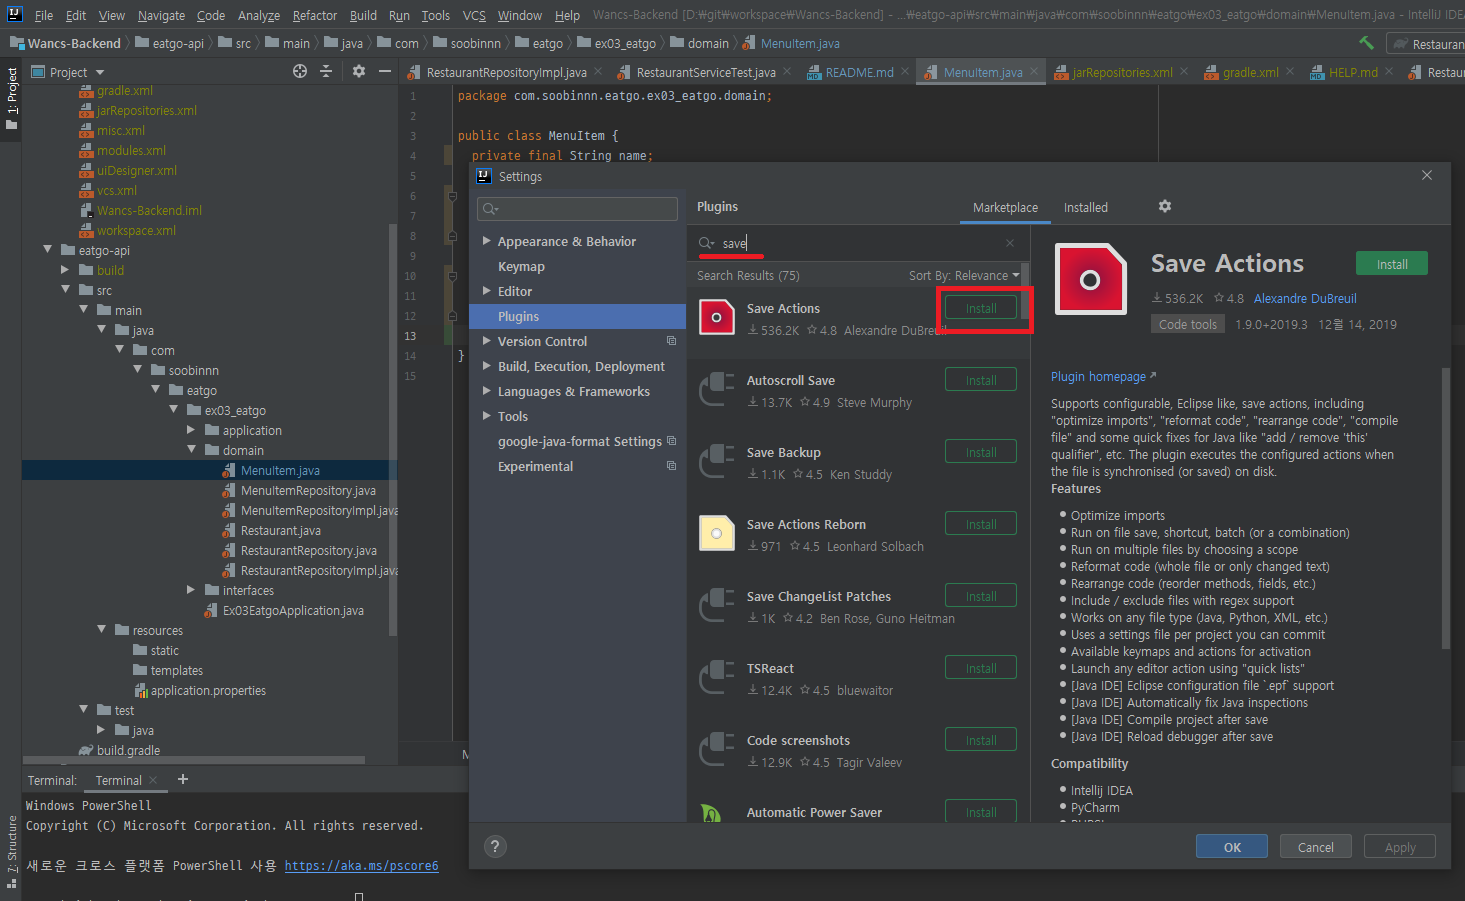Install the Save Backup plugin

(x=980, y=452)
